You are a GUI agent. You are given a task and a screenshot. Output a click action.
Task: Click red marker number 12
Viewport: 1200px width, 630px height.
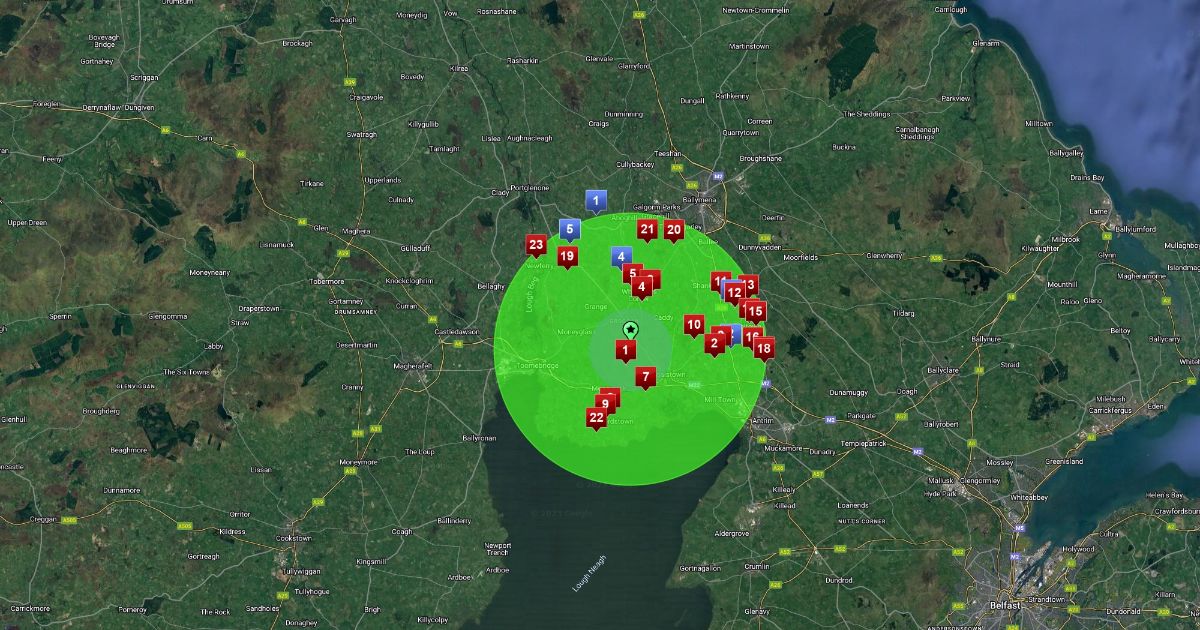734,293
